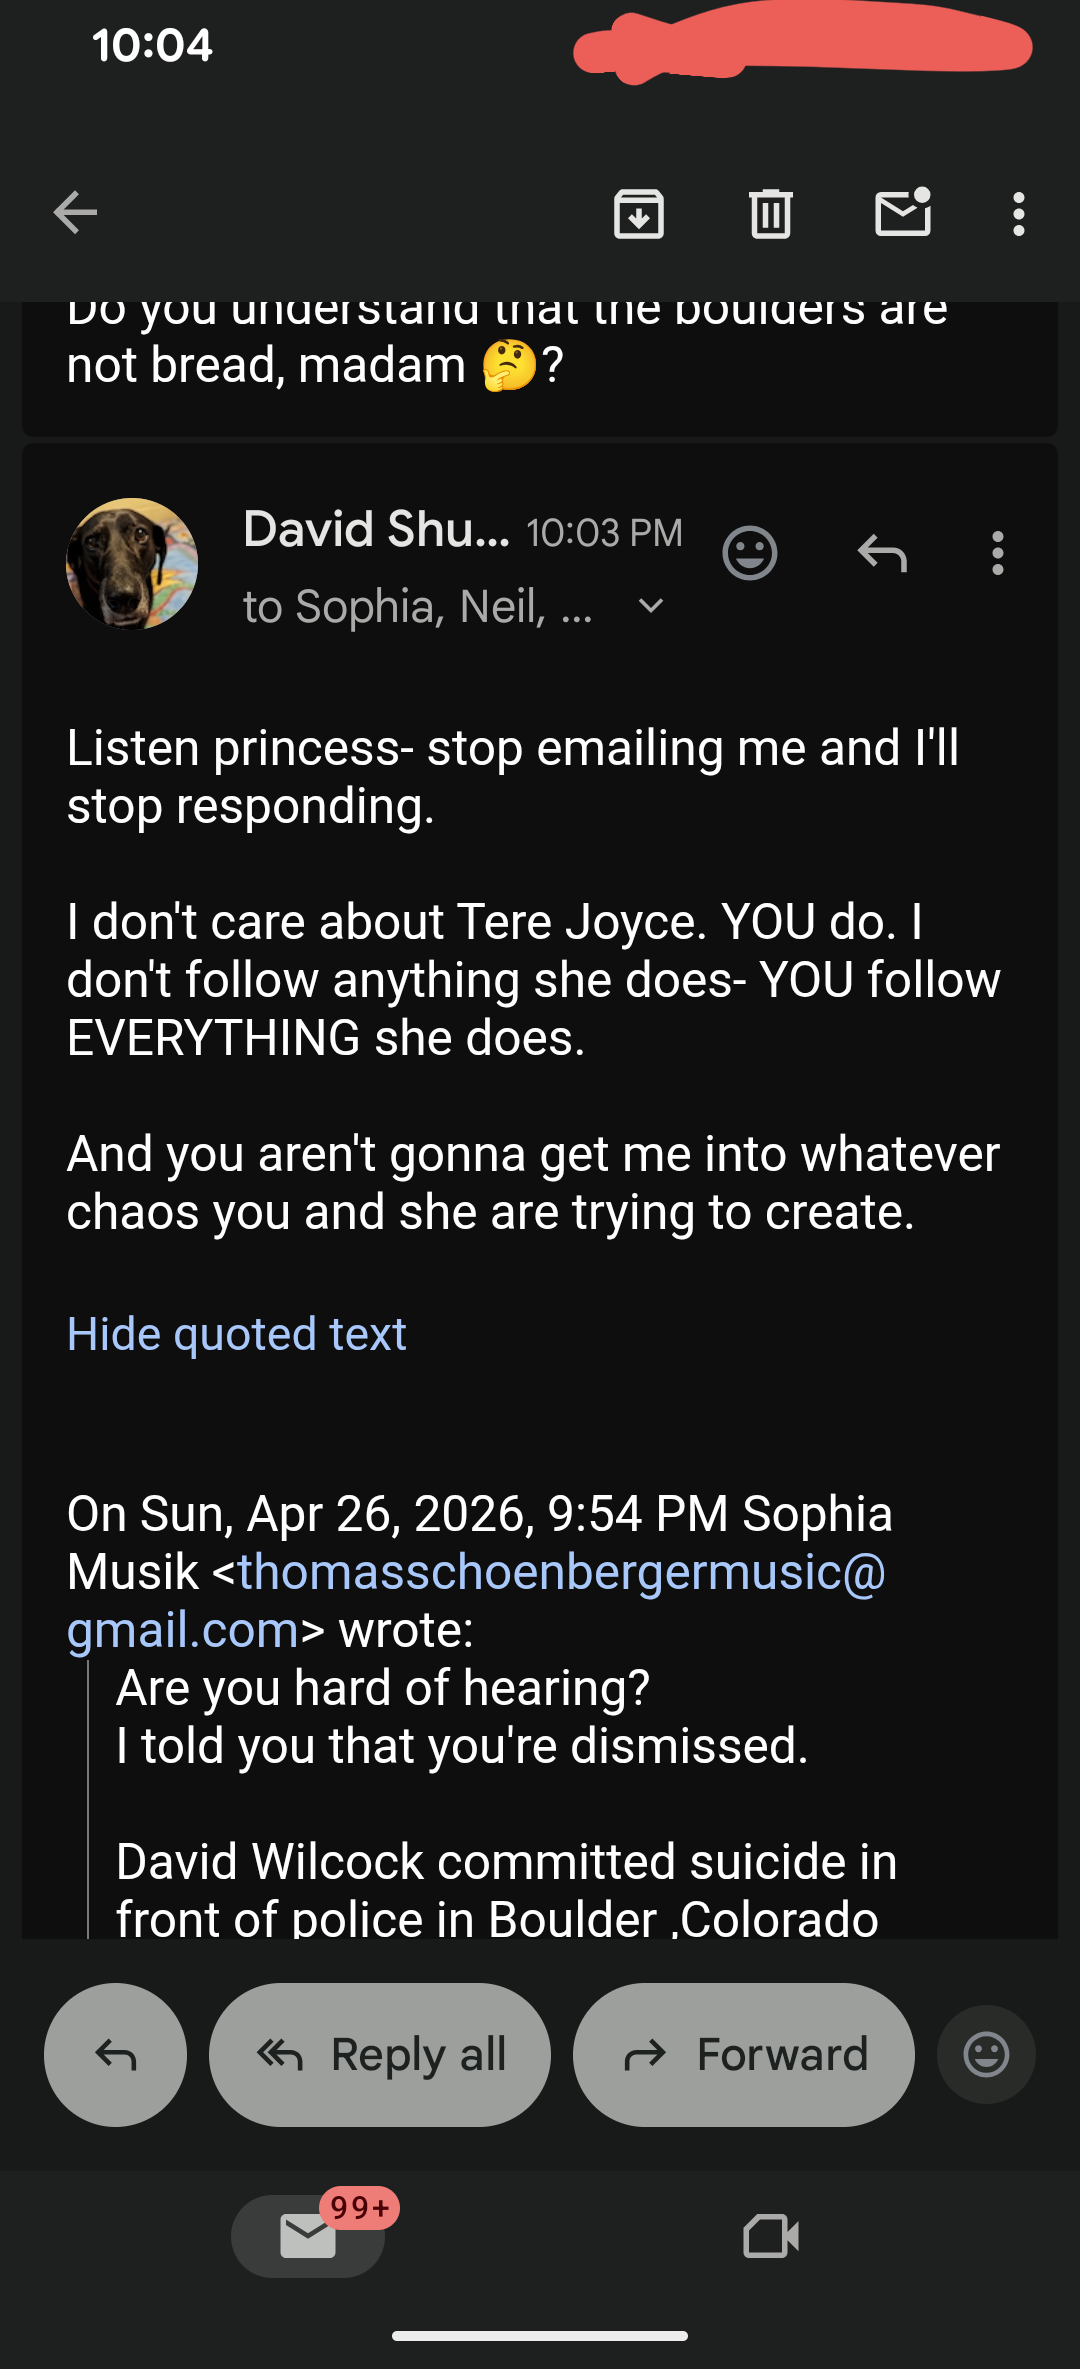Viewport: 1080px width, 2369px height.
Task: Switch to the Meet video tab
Action: (771, 2236)
